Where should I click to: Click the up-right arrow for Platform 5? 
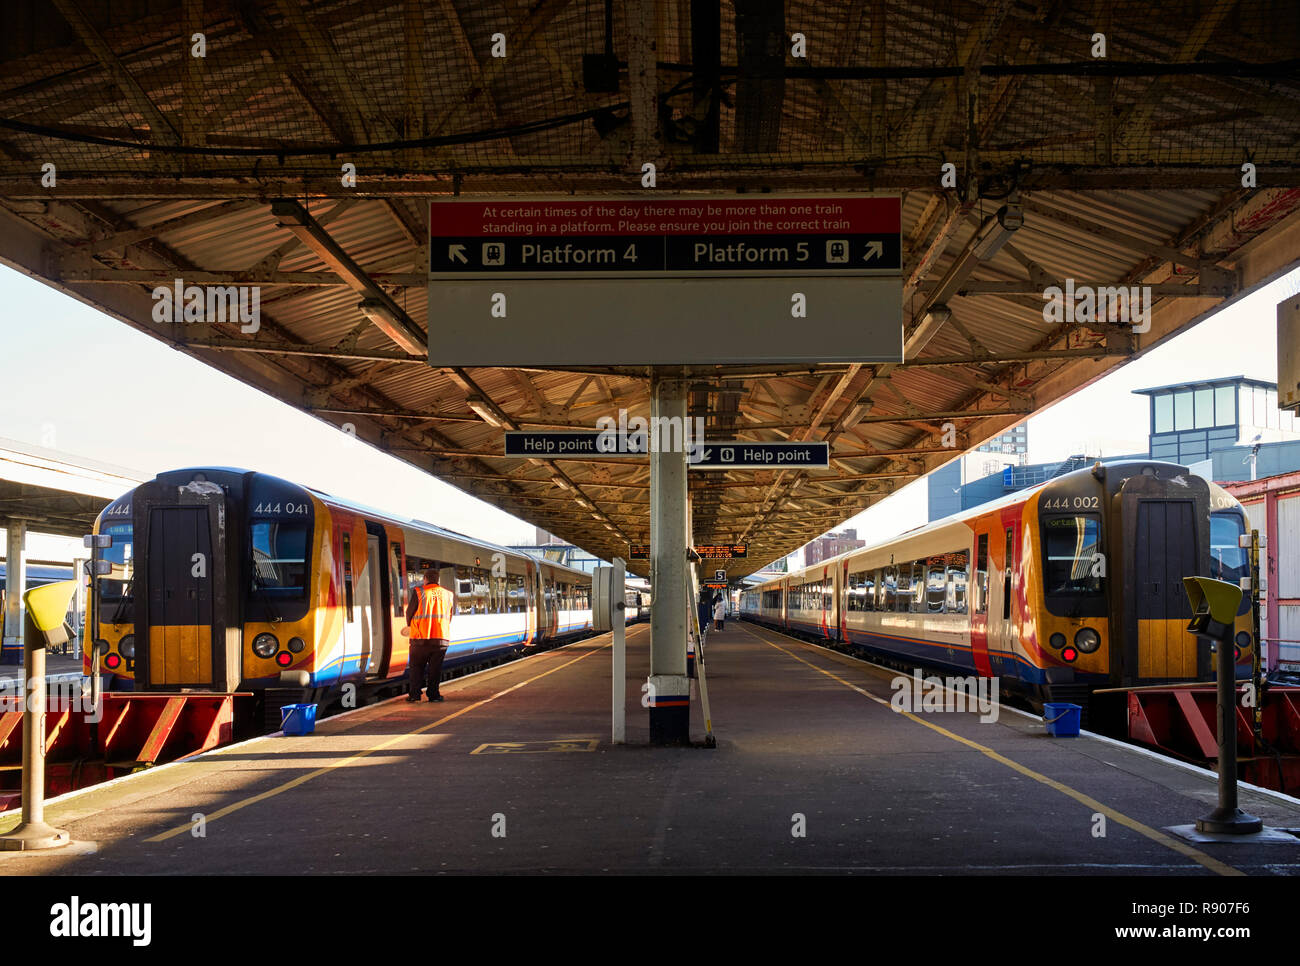(x=872, y=251)
